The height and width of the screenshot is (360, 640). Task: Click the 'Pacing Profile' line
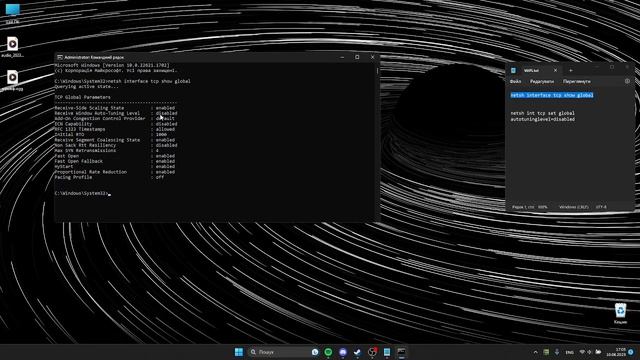[109, 177]
